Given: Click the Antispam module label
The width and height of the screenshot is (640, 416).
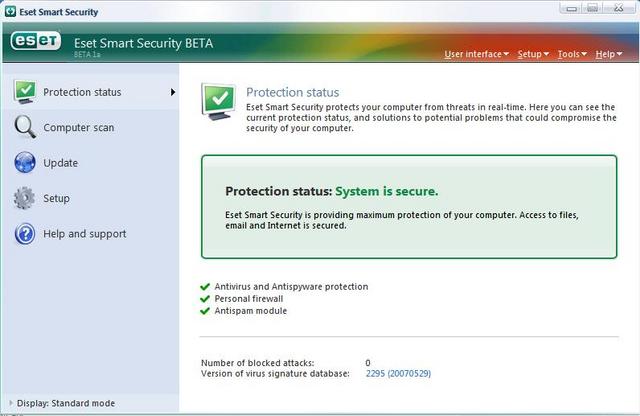Looking at the screenshot, I should [251, 311].
